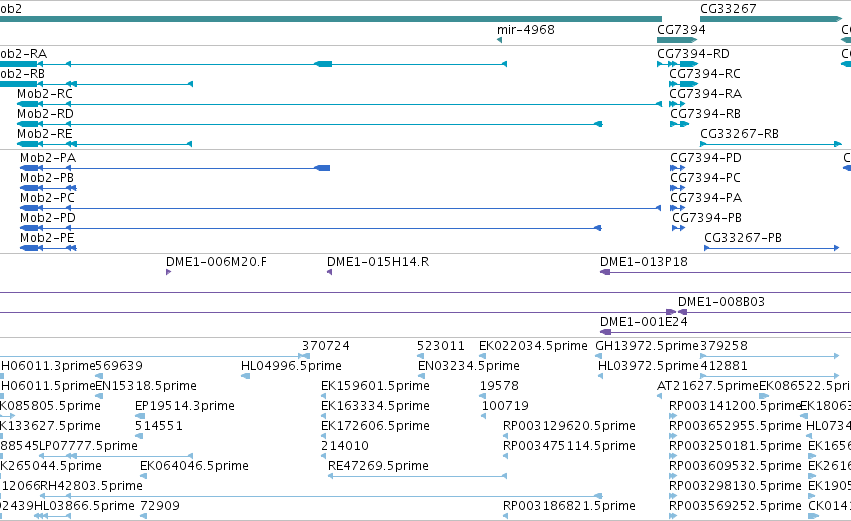Select protein Mob2-PA

48,157
